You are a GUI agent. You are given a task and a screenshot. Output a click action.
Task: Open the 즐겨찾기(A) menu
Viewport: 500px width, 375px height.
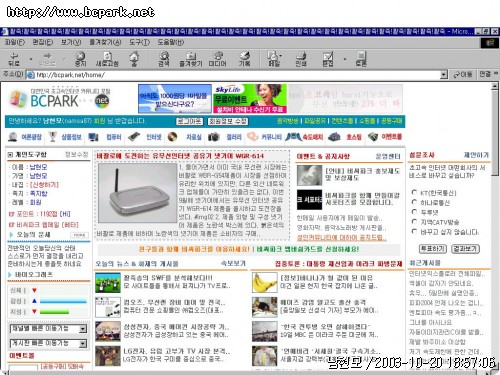pyautogui.click(x=105, y=43)
